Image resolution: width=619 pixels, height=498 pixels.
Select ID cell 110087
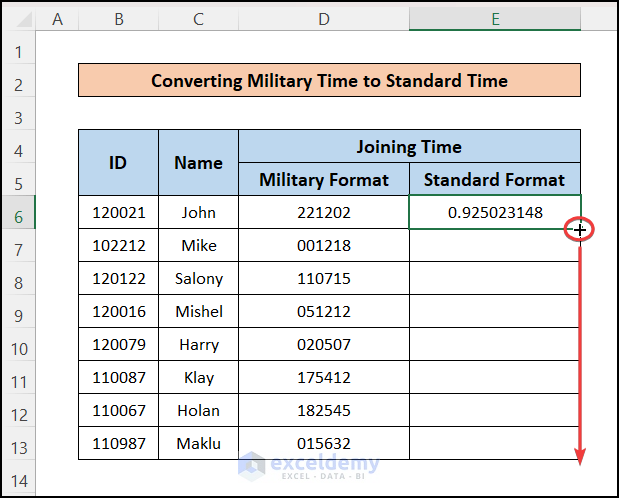point(118,377)
